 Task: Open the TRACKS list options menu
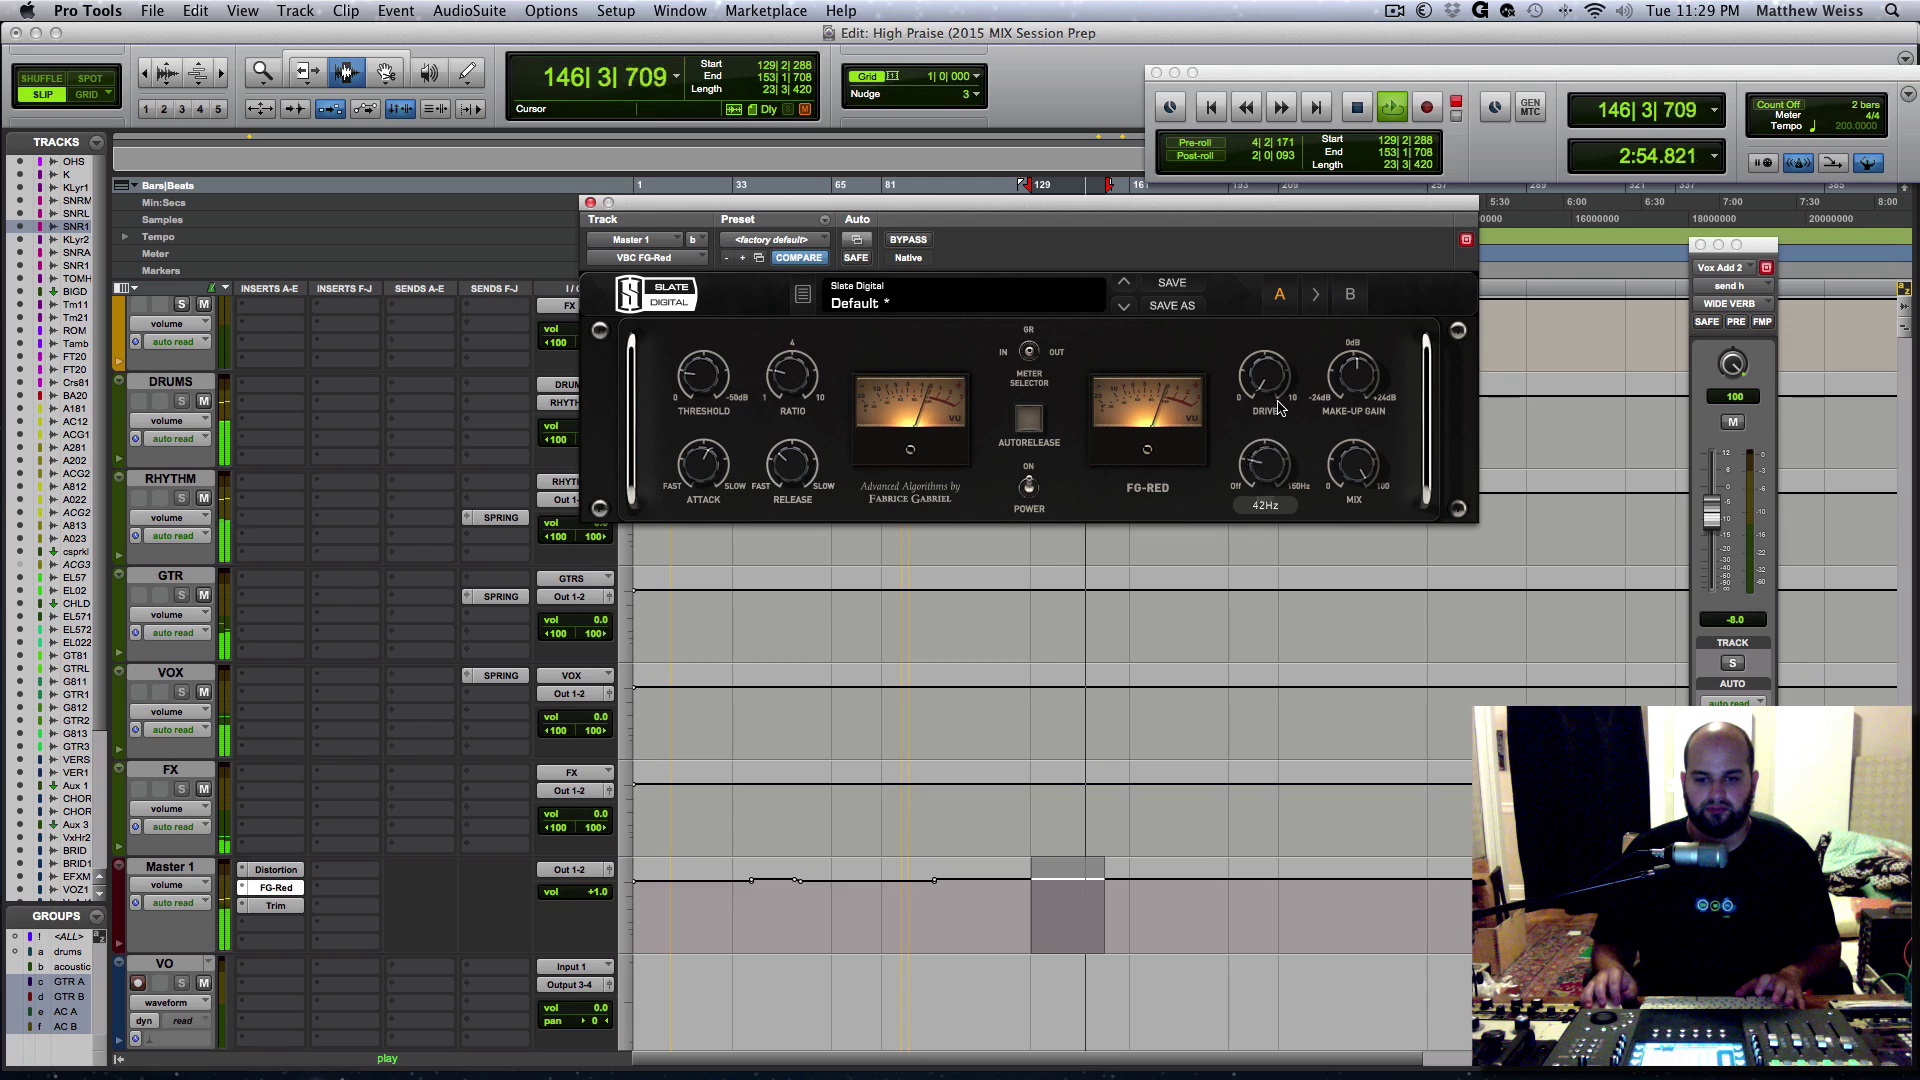click(x=96, y=142)
